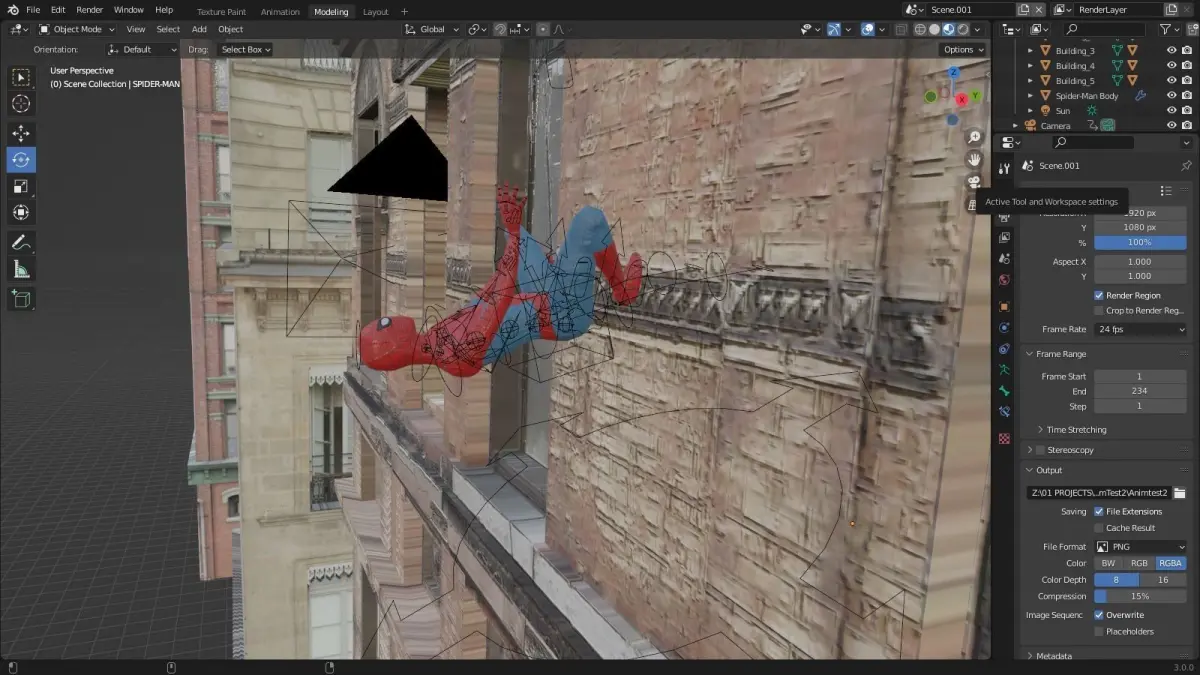
Task: Collapse the Frame Range panel
Action: pos(1060,354)
